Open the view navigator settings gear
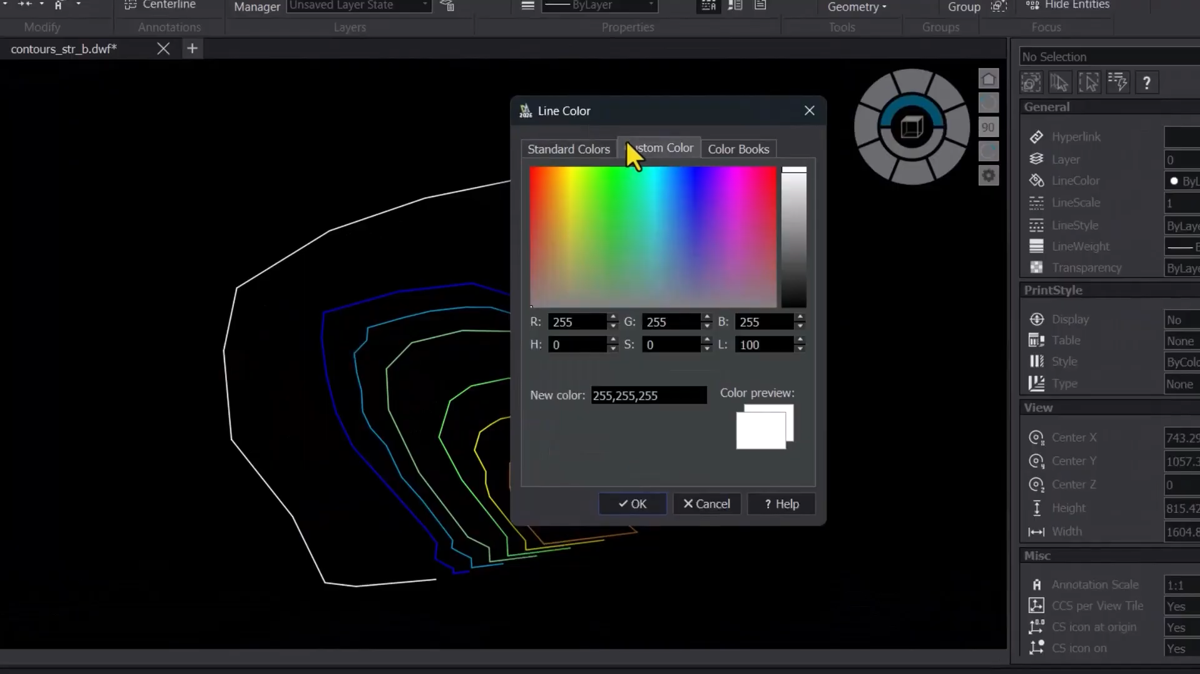The width and height of the screenshot is (1200, 674). point(988,176)
